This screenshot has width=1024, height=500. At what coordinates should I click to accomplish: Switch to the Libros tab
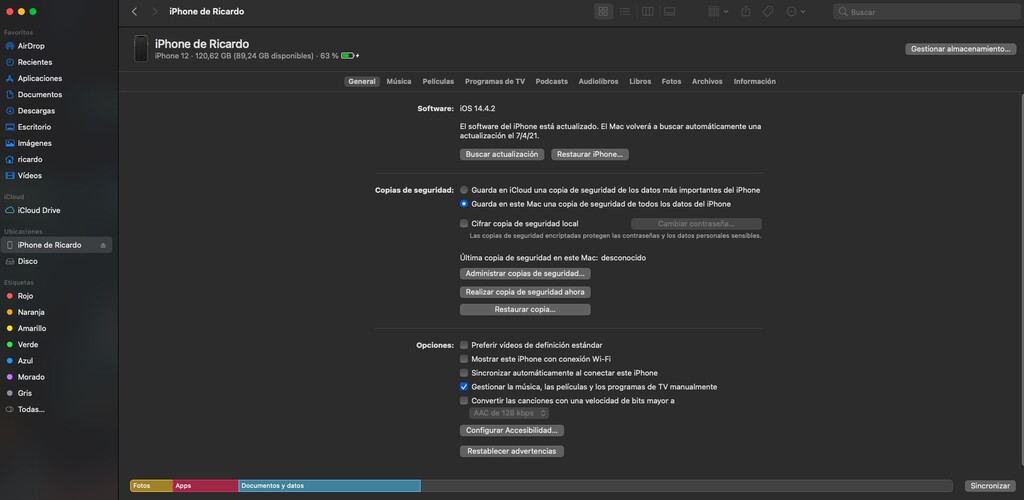click(x=640, y=82)
